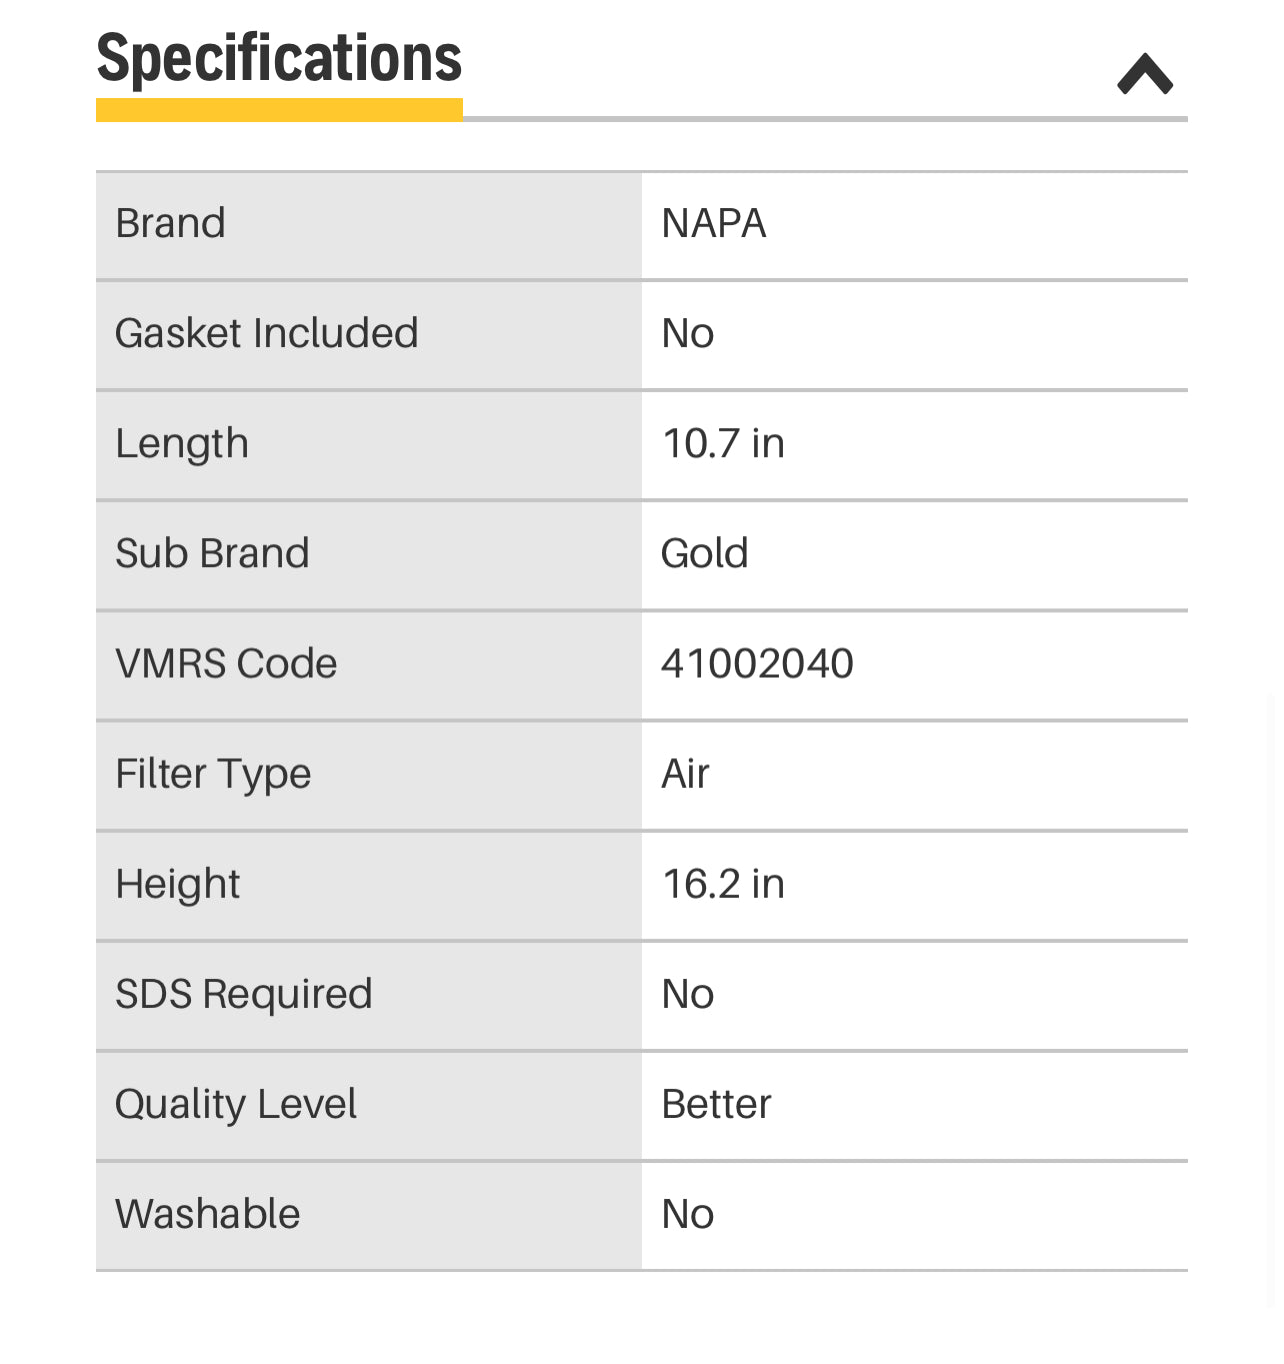1284x1364 pixels.
Task: Click the Specifications heading
Action: pos(279,58)
